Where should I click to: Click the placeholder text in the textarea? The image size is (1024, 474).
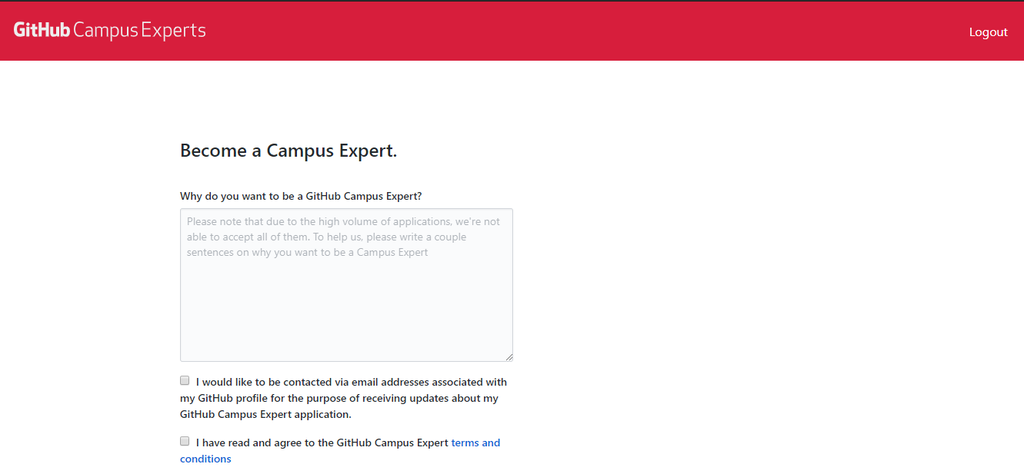(340, 237)
